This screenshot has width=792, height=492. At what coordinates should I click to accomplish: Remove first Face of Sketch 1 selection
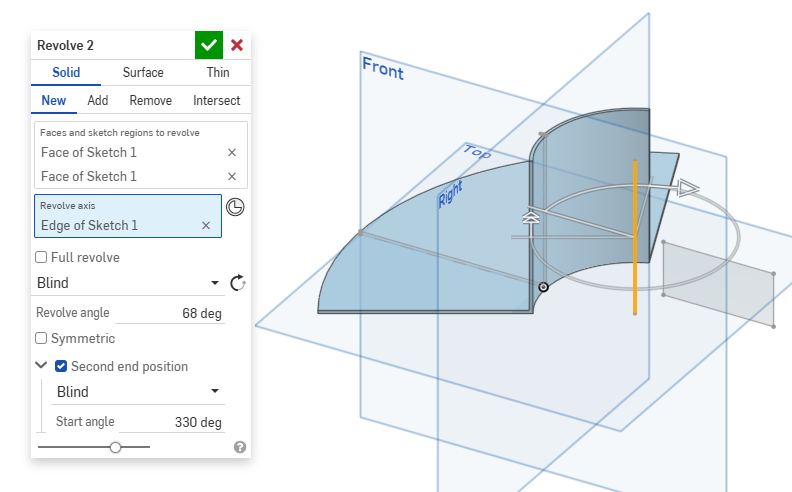click(232, 152)
